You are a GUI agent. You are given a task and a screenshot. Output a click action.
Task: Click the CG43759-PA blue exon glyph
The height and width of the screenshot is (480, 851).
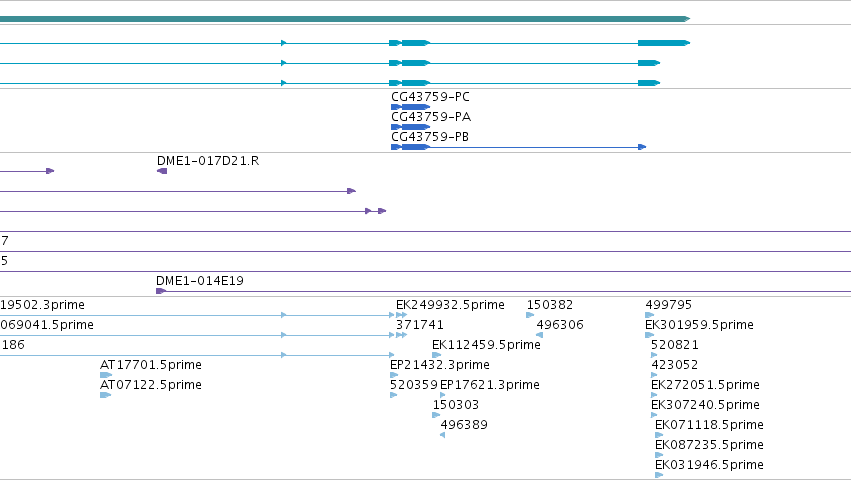click(x=411, y=127)
